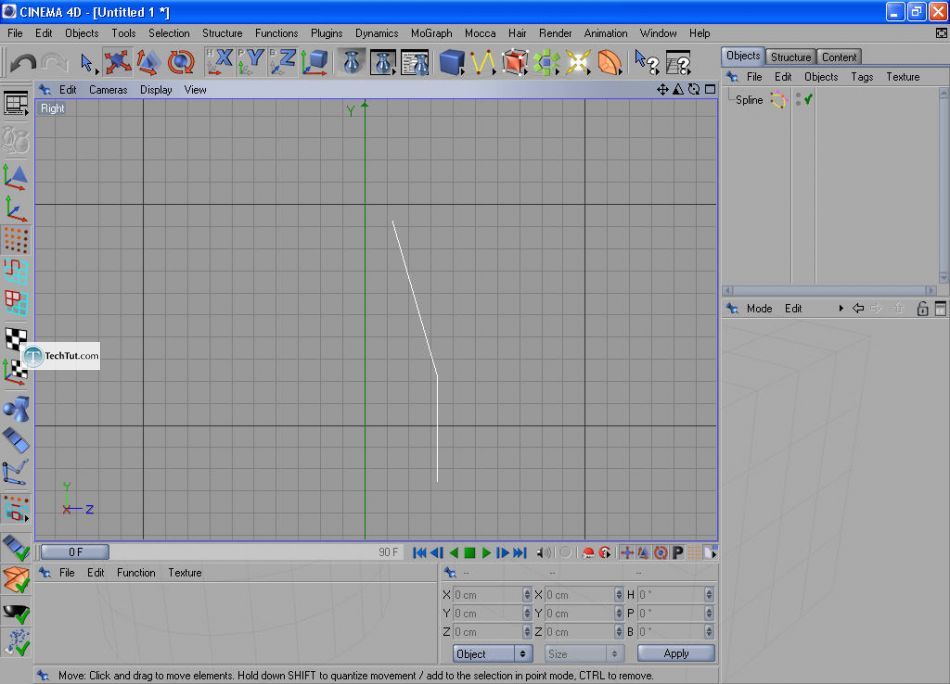Play animation backwards
The height and width of the screenshot is (684, 950).
454,553
